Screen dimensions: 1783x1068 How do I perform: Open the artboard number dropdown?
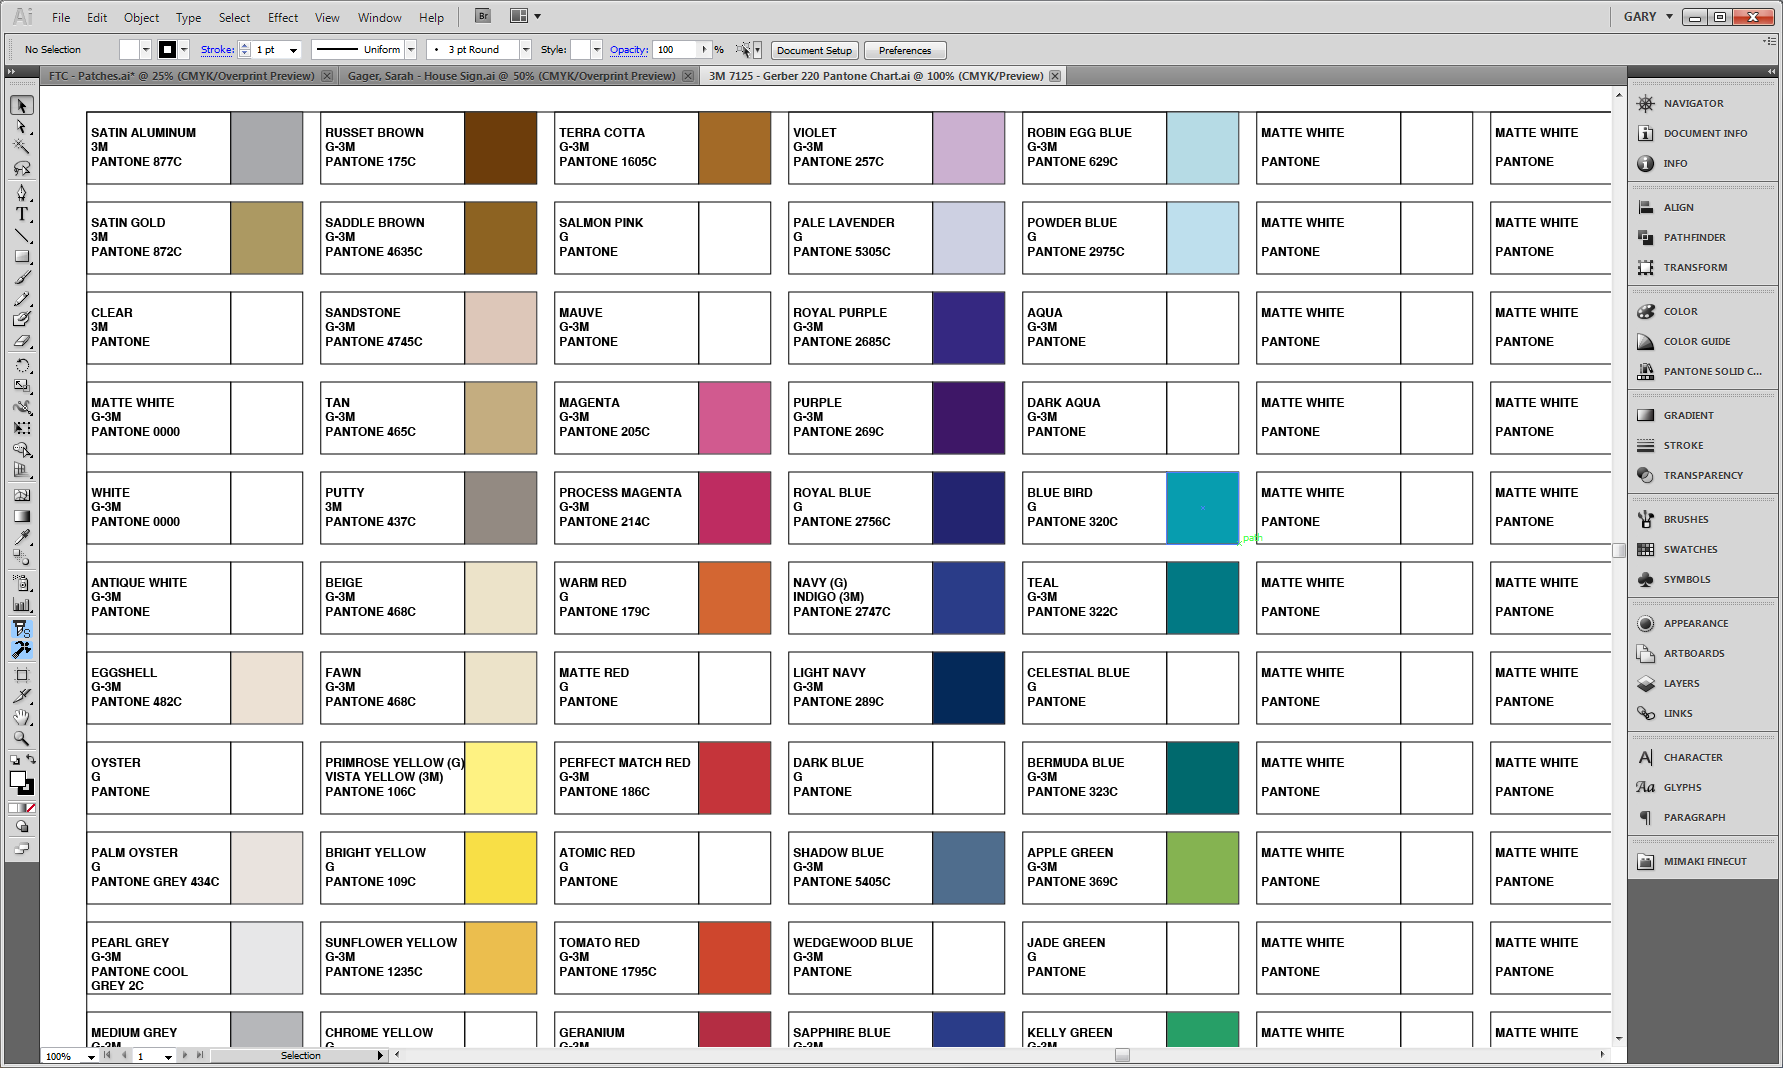coord(168,1056)
